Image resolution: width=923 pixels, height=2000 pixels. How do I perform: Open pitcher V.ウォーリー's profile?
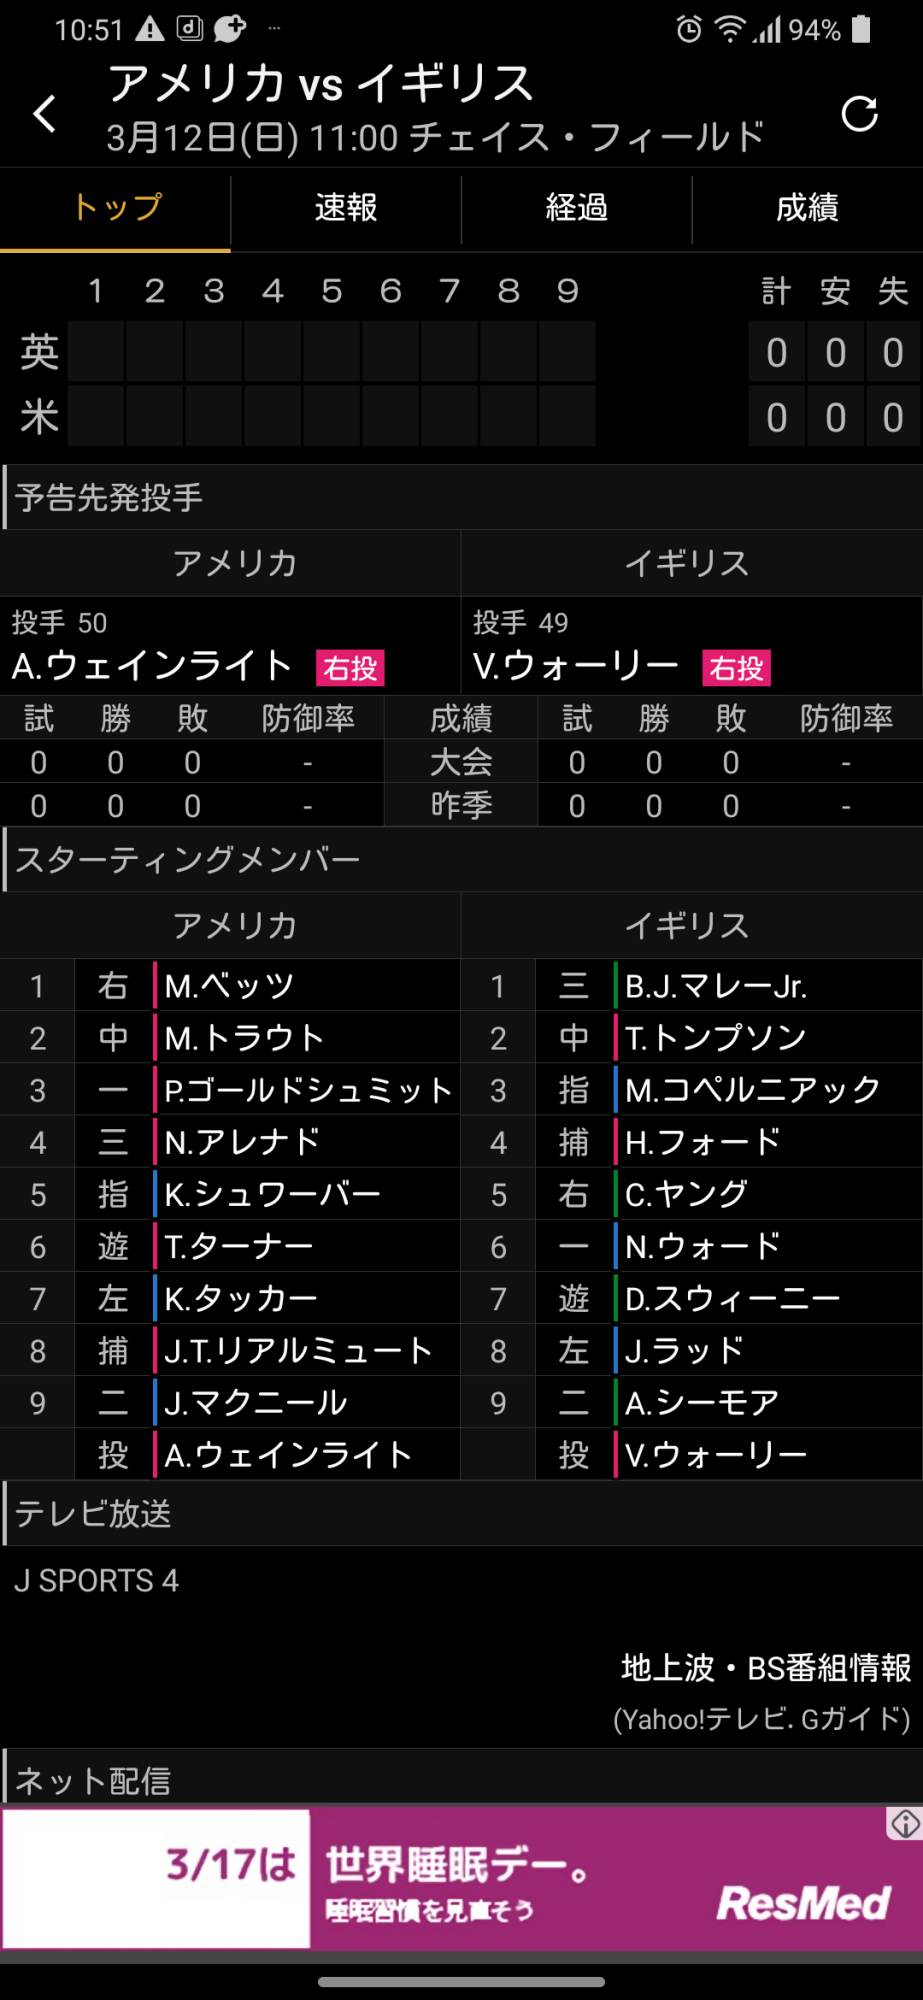[x=576, y=666]
